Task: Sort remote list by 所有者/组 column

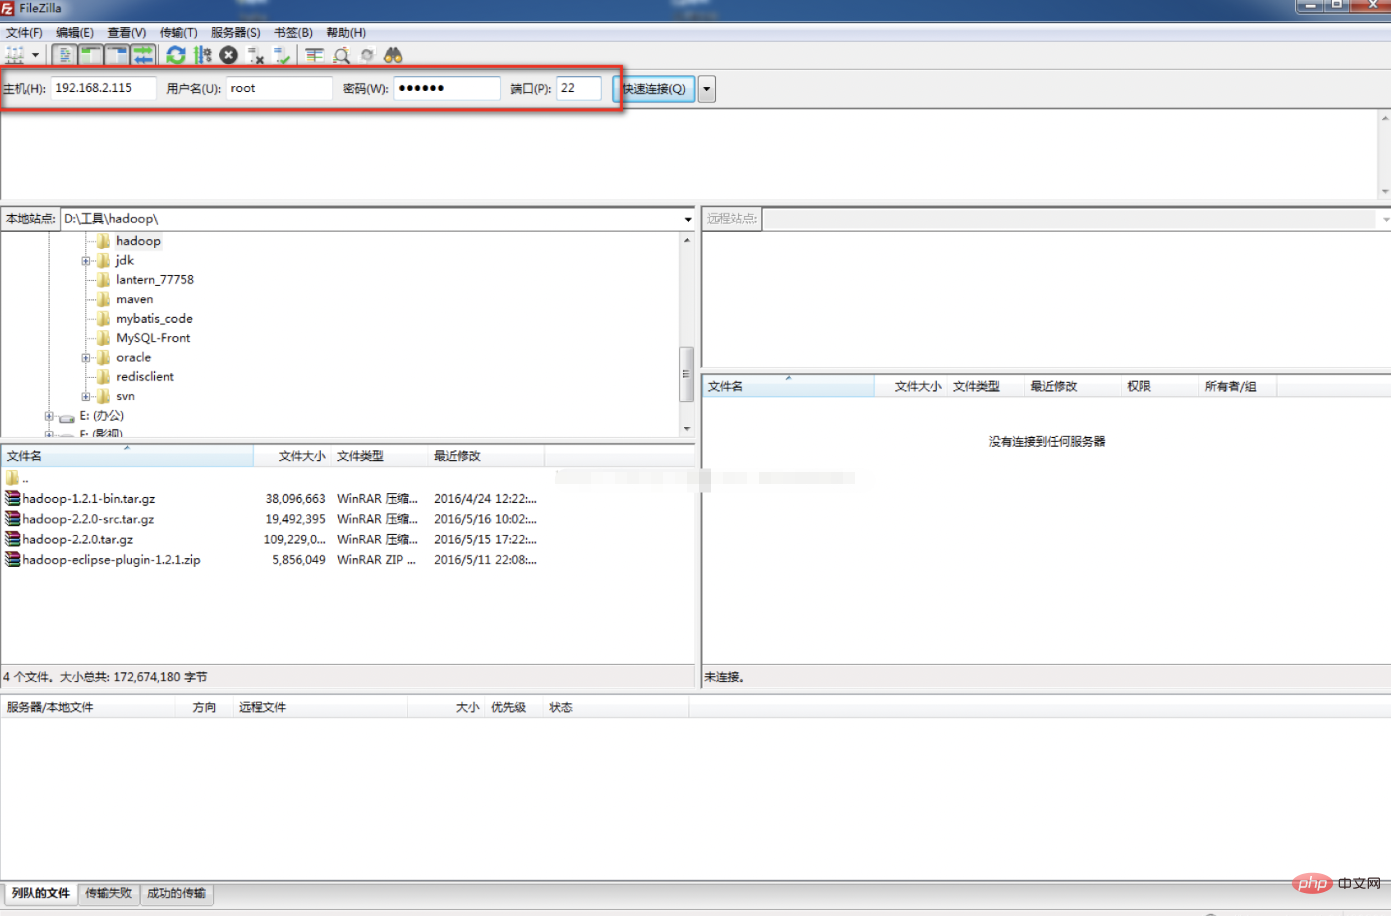Action: [1237, 386]
